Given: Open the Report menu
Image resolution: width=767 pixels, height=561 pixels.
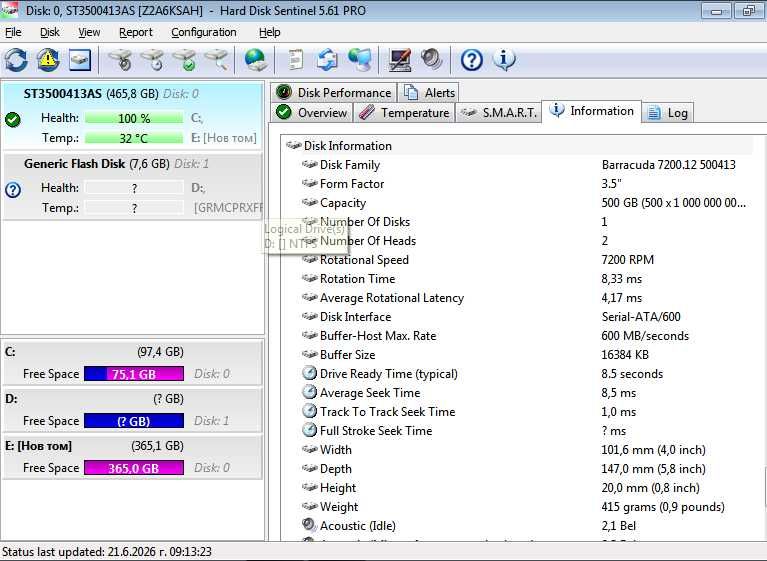Looking at the screenshot, I should pos(135,32).
